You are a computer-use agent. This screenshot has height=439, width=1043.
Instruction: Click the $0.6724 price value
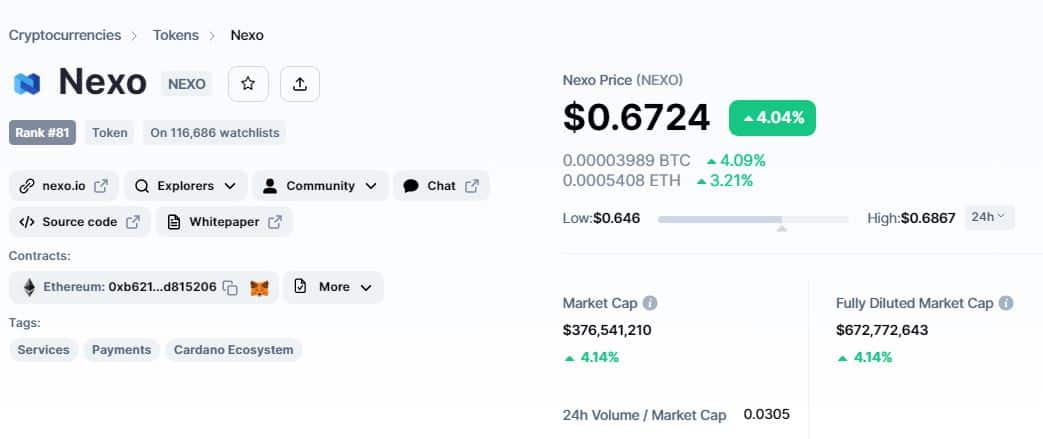(637, 118)
